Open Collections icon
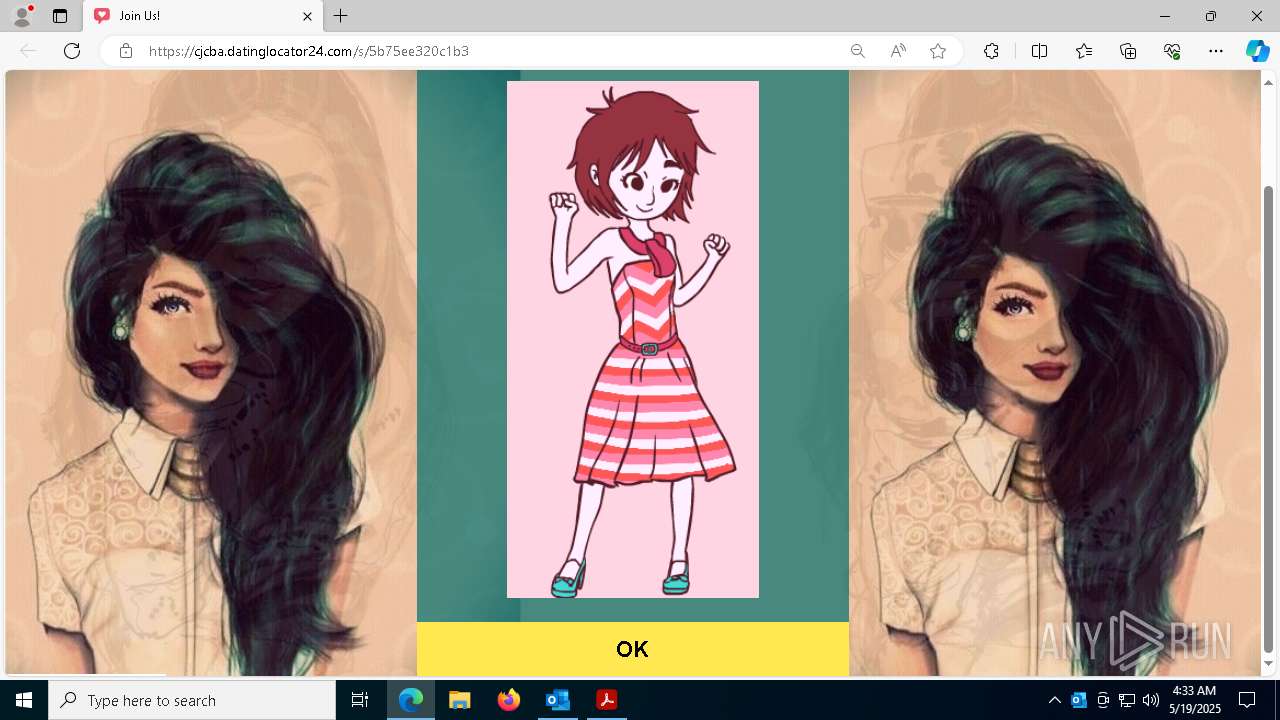 (x=1128, y=51)
